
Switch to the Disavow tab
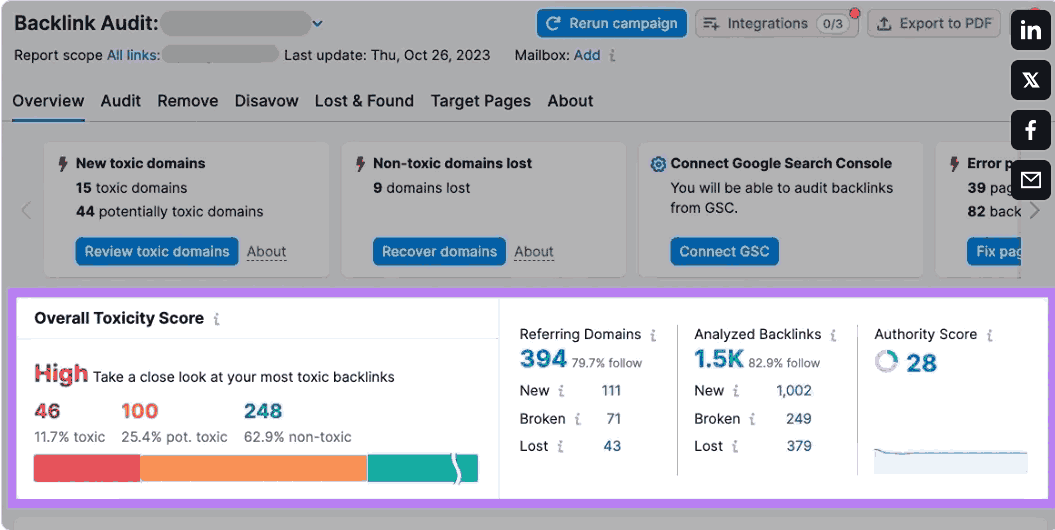click(266, 101)
